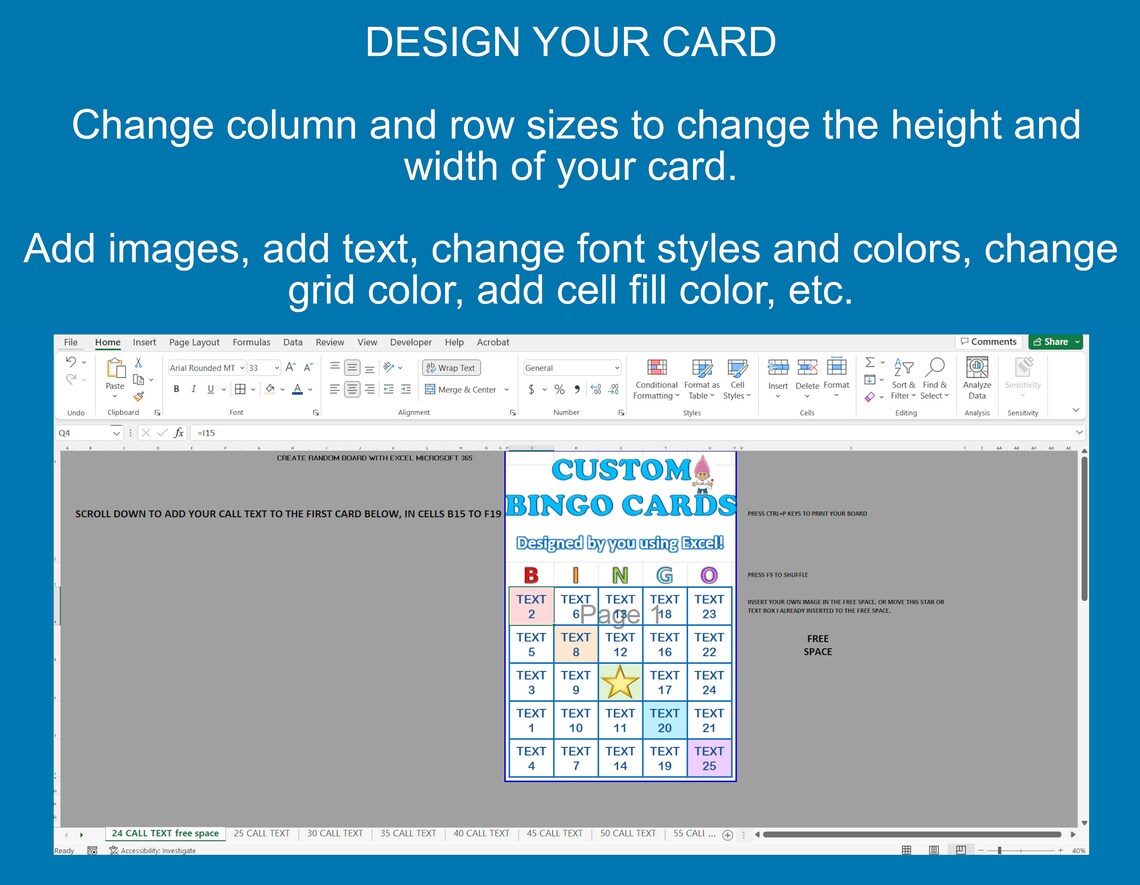
Task: Click the Sort & Filter icon
Action: point(905,366)
